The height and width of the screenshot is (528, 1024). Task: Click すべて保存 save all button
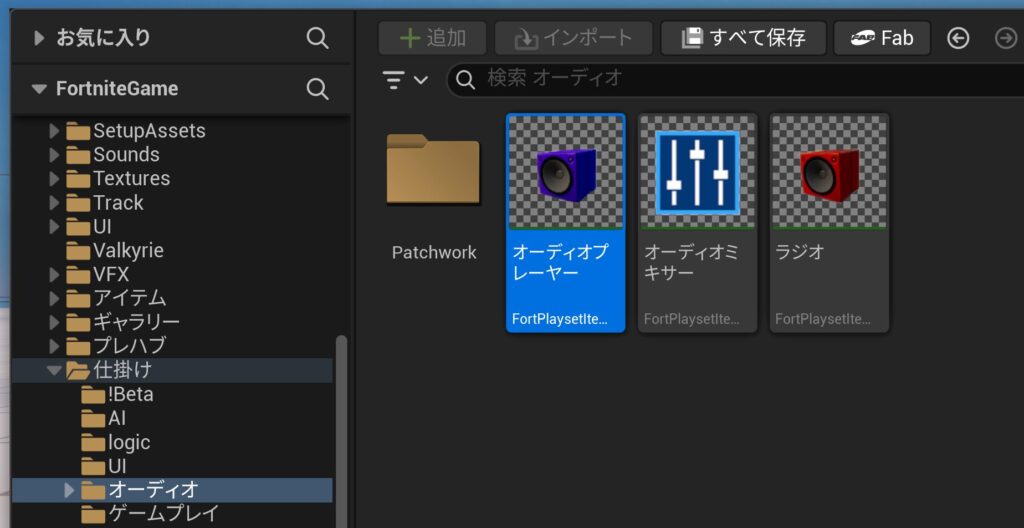pos(744,38)
